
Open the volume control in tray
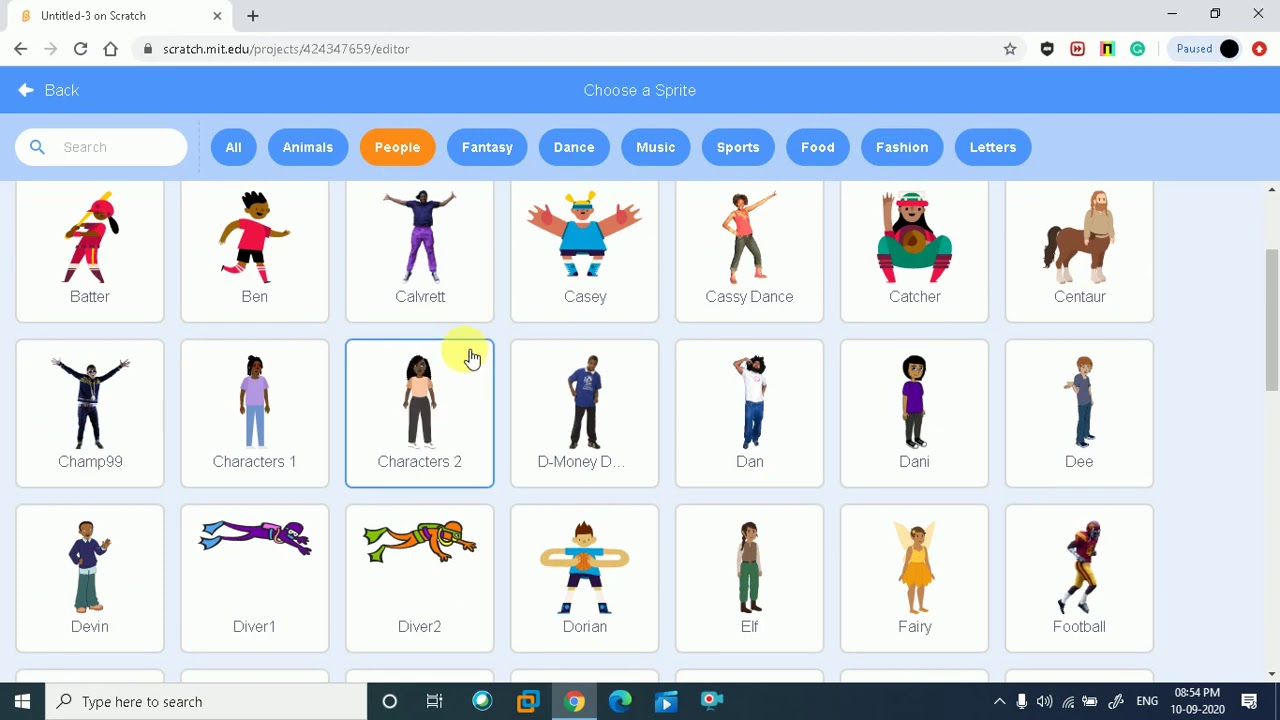[x=1045, y=701]
